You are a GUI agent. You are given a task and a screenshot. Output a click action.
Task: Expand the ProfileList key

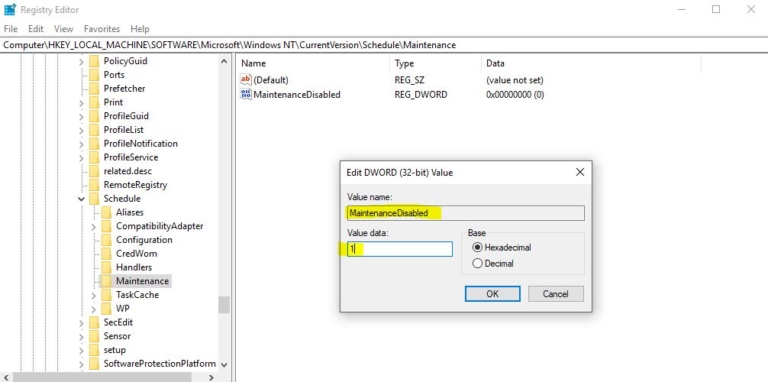pos(81,130)
